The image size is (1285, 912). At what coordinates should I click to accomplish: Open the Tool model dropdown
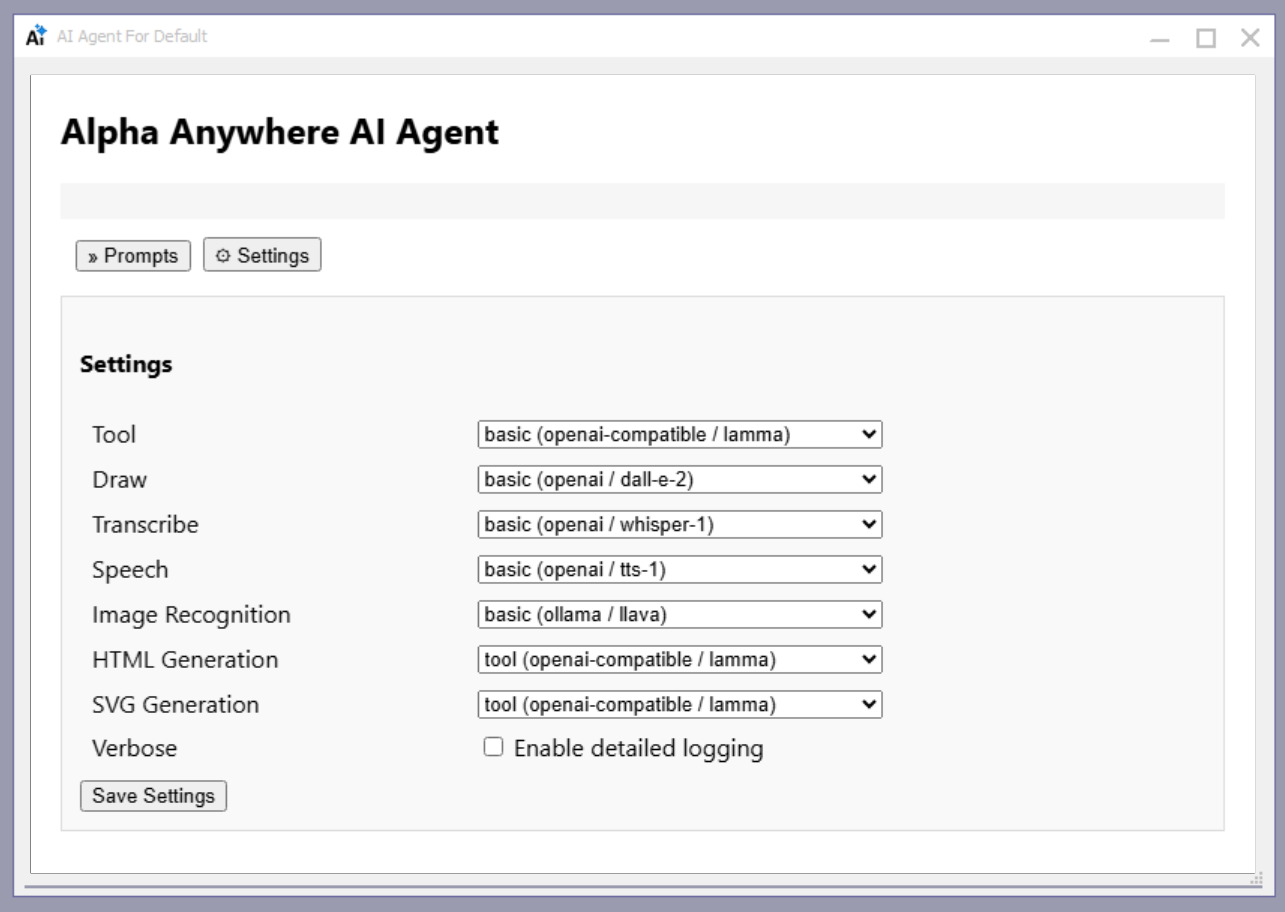coord(680,435)
